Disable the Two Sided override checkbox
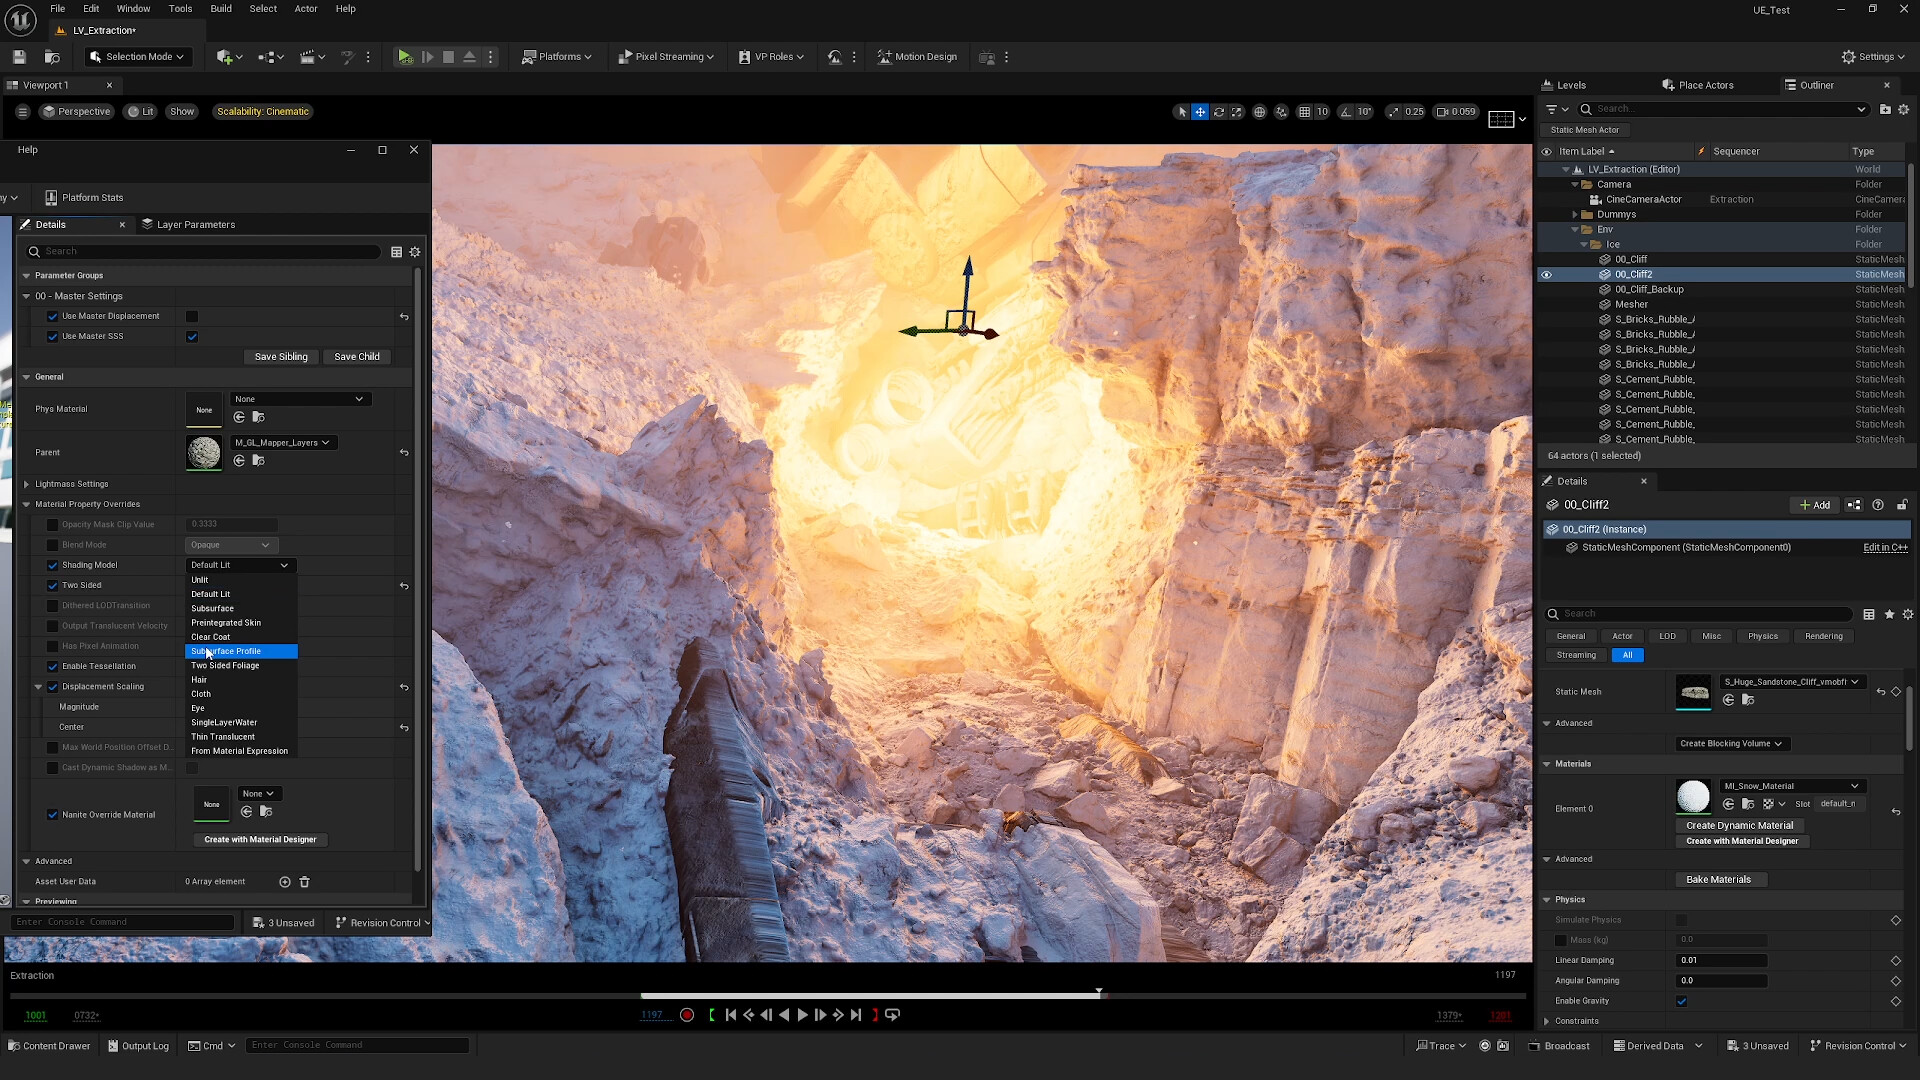The image size is (1920, 1080). (53, 586)
